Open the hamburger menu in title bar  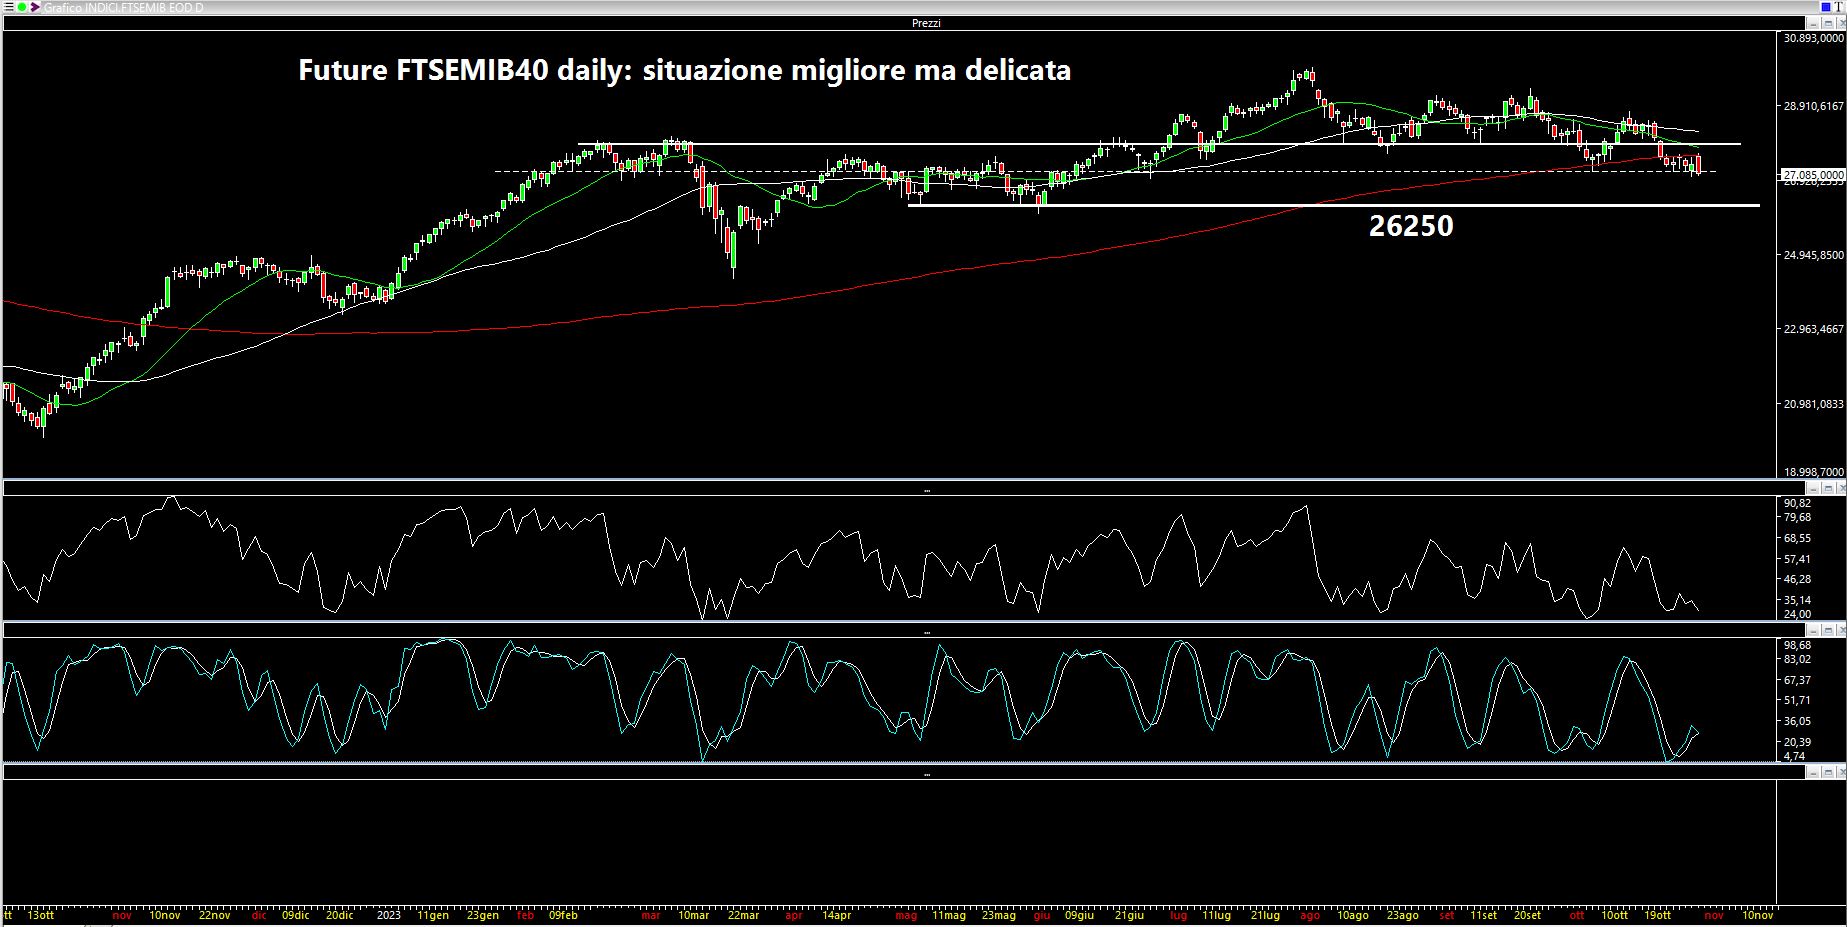pos(7,7)
